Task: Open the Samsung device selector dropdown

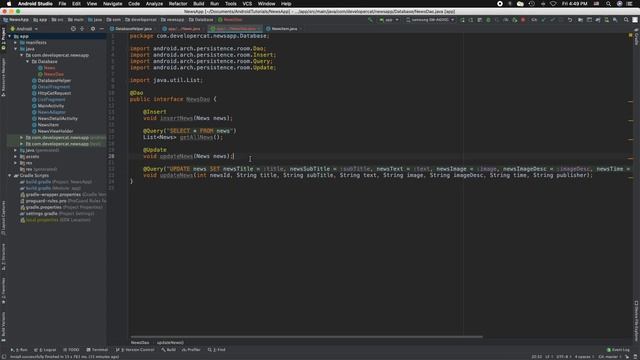Action: click(x=430, y=20)
